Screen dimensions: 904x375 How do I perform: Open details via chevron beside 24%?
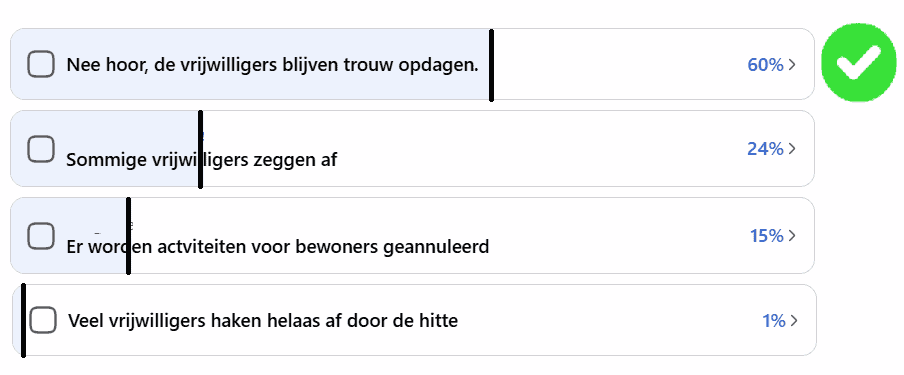(792, 149)
